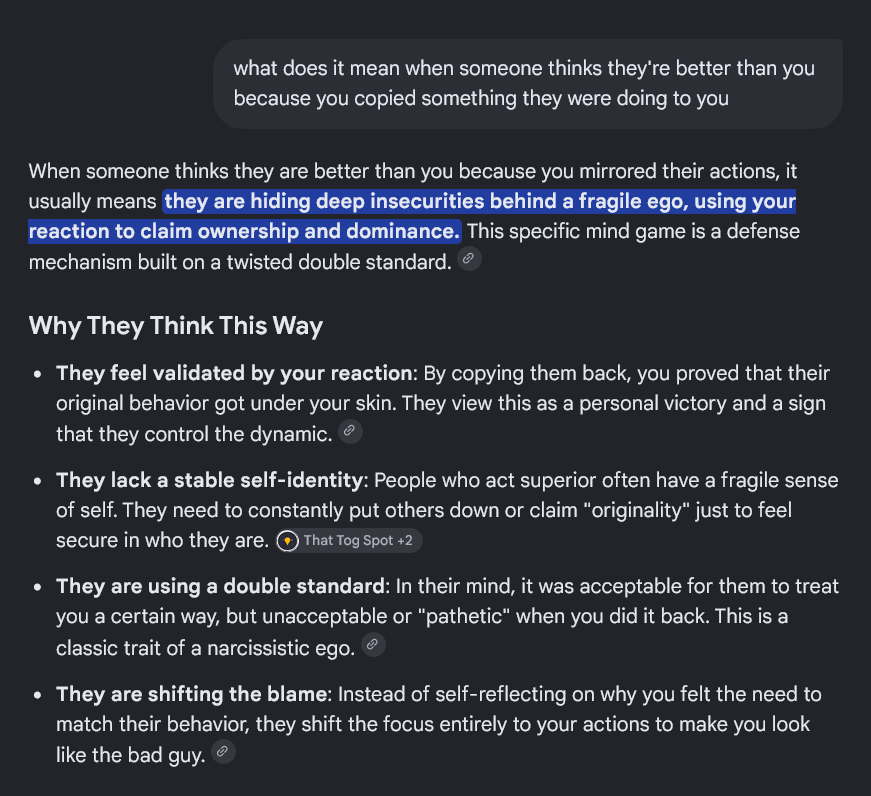
Task: Click source link icon after 'like the bad guy'
Action: [x=223, y=752]
